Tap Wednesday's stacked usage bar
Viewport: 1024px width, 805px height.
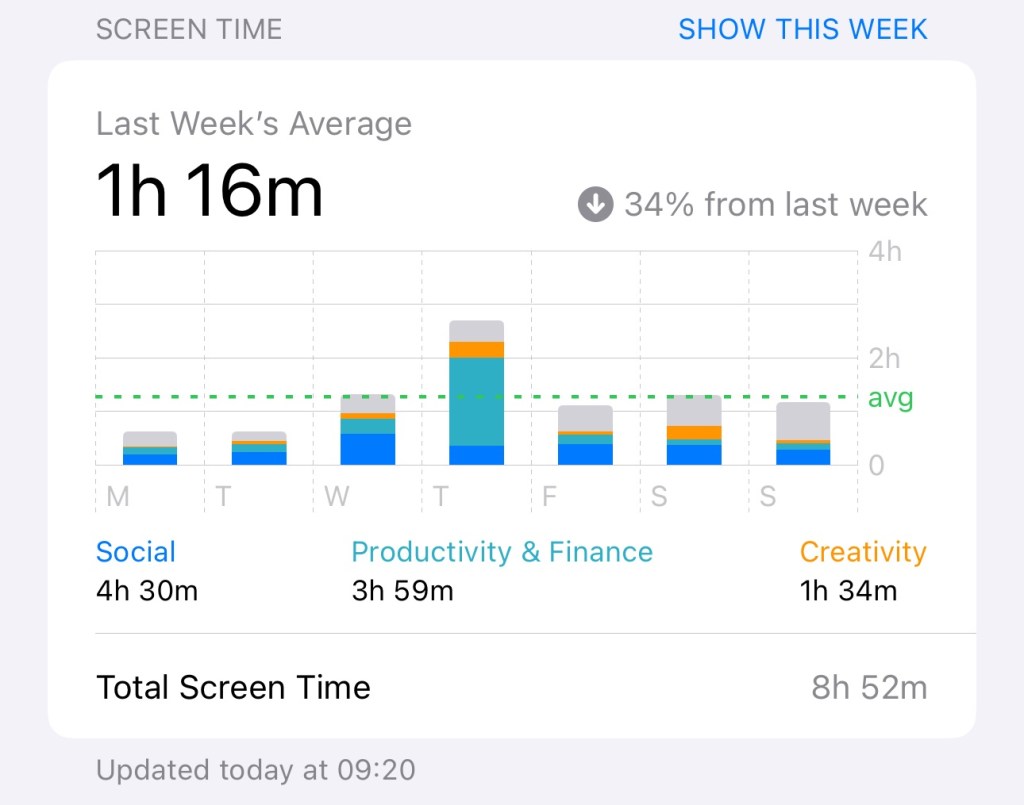pos(368,430)
